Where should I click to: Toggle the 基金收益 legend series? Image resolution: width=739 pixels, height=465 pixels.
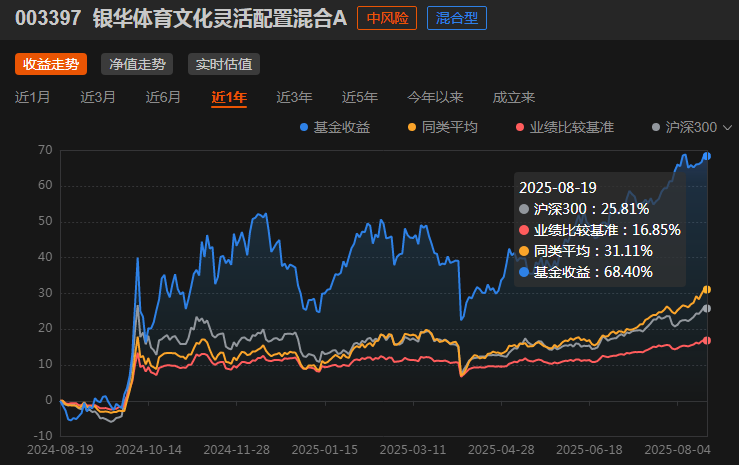pyautogui.click(x=335, y=127)
